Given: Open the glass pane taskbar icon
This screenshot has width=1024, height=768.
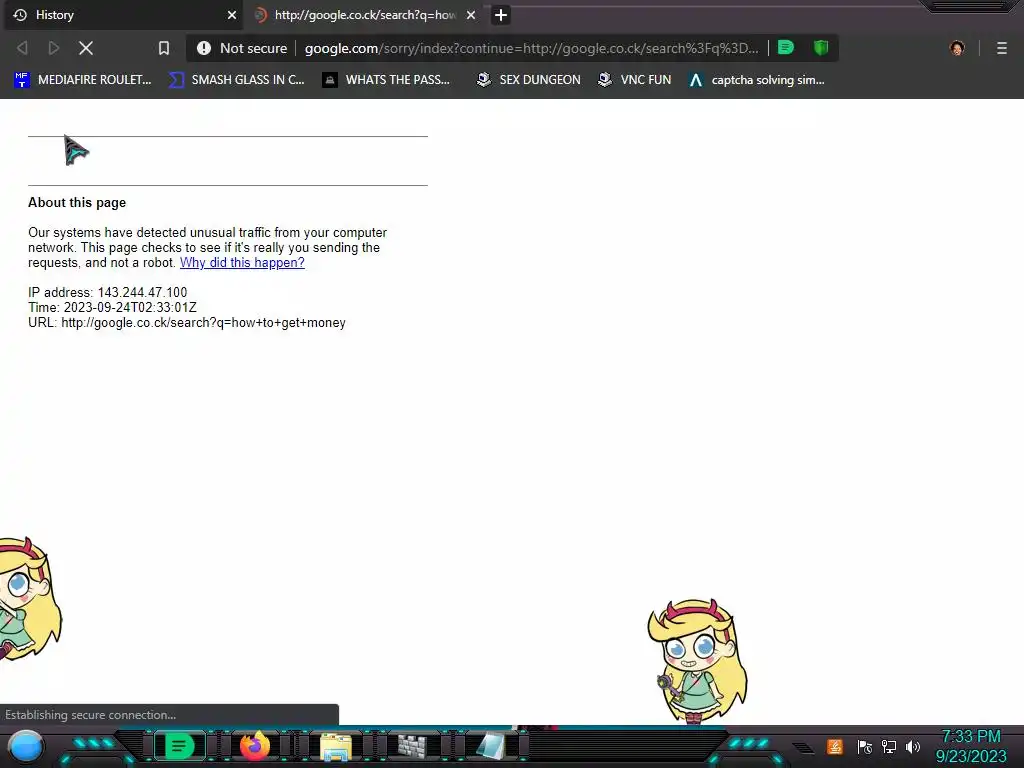Looking at the screenshot, I should [x=490, y=746].
